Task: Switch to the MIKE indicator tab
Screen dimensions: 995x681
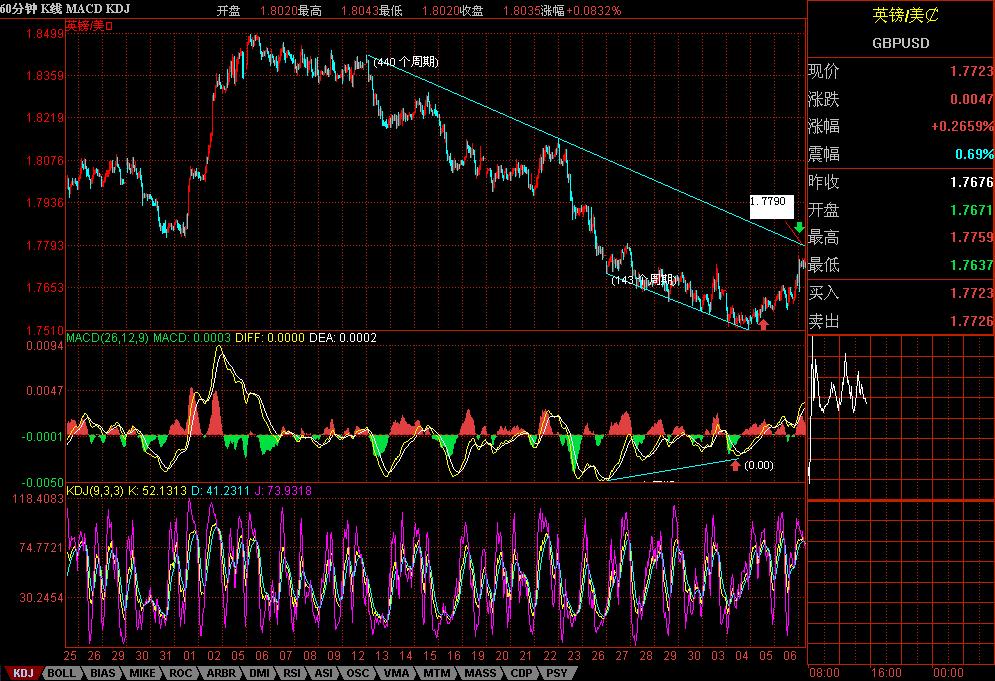Action: coord(143,674)
